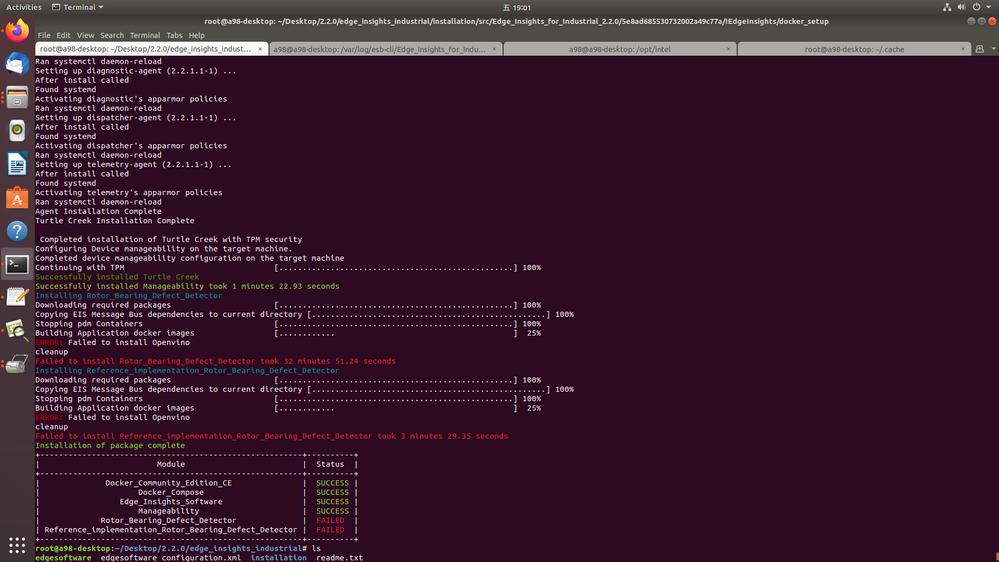Close the ~/.cache terminal tab

(x=963, y=49)
